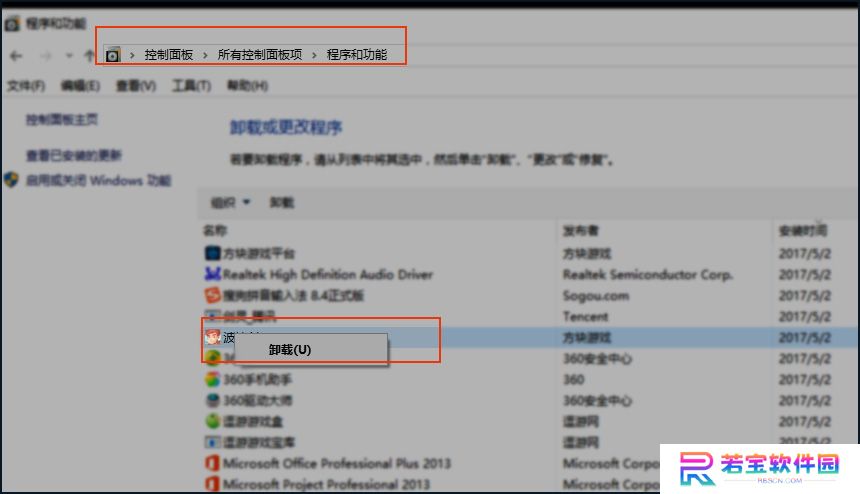Click 方块游戏平台 program icon
Viewport: 860px width, 494px height.
(212, 253)
